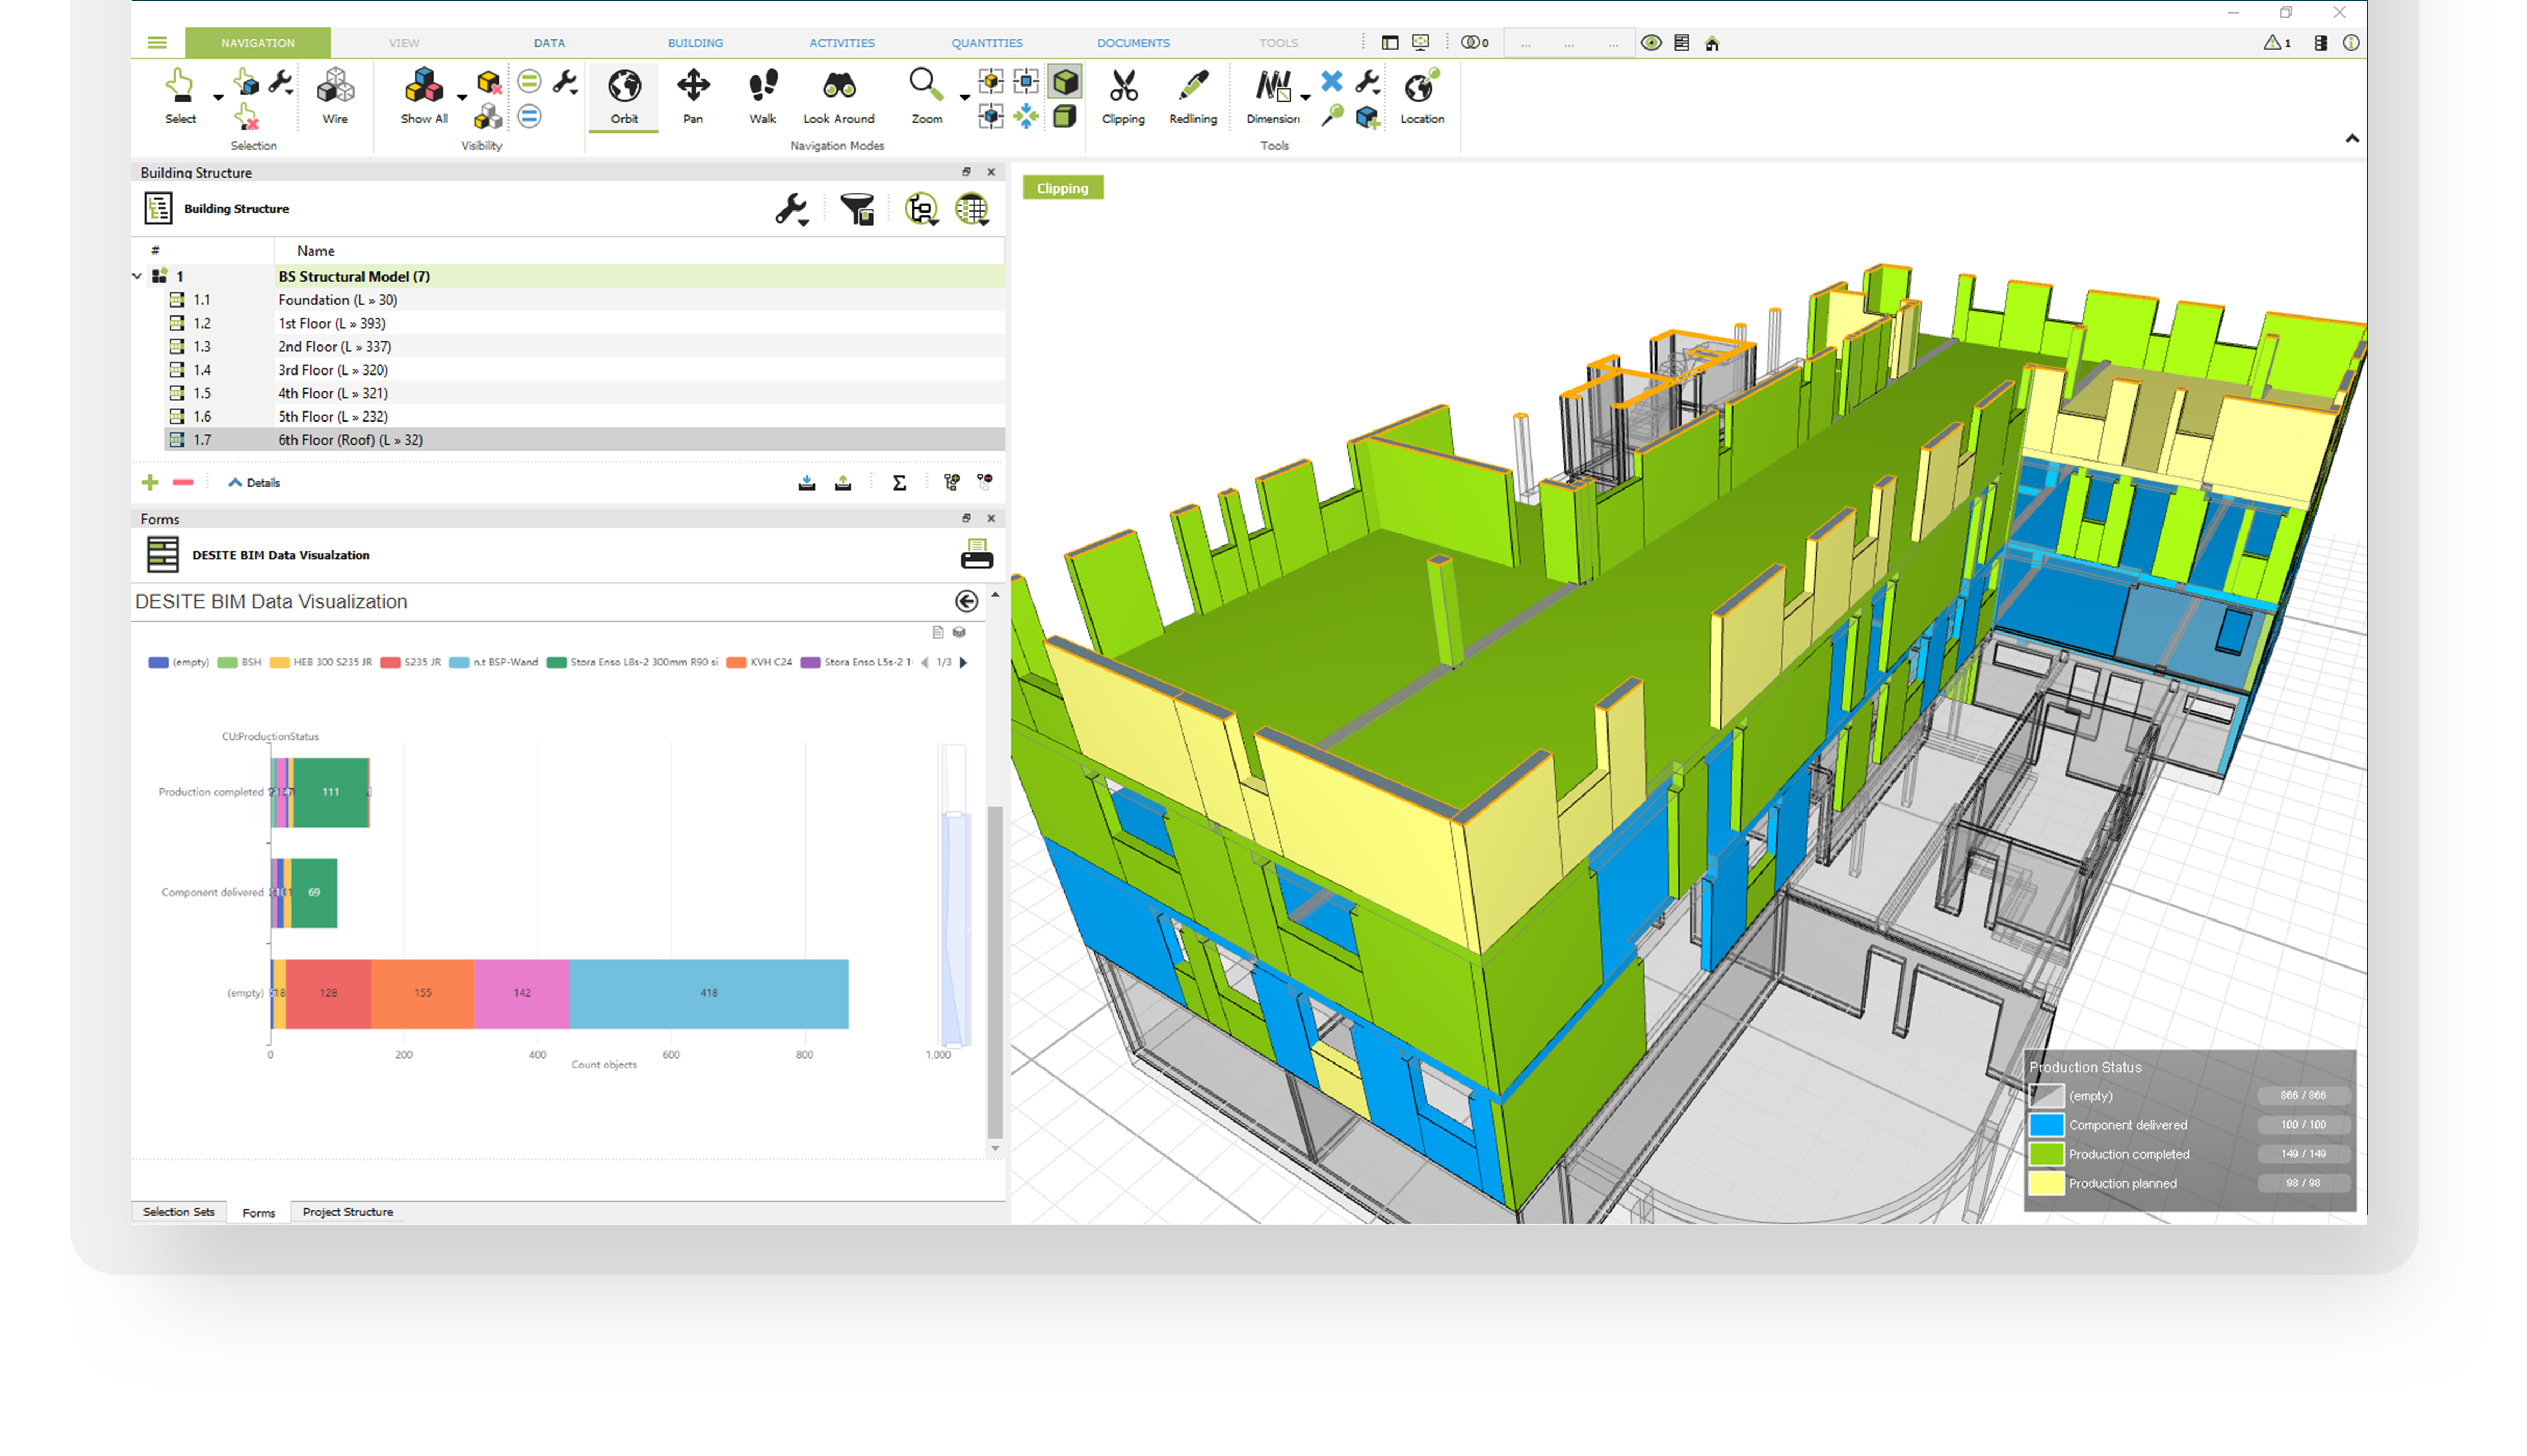Click the back arrow in Data Visualization form
2527x1456 pixels.
(x=966, y=601)
